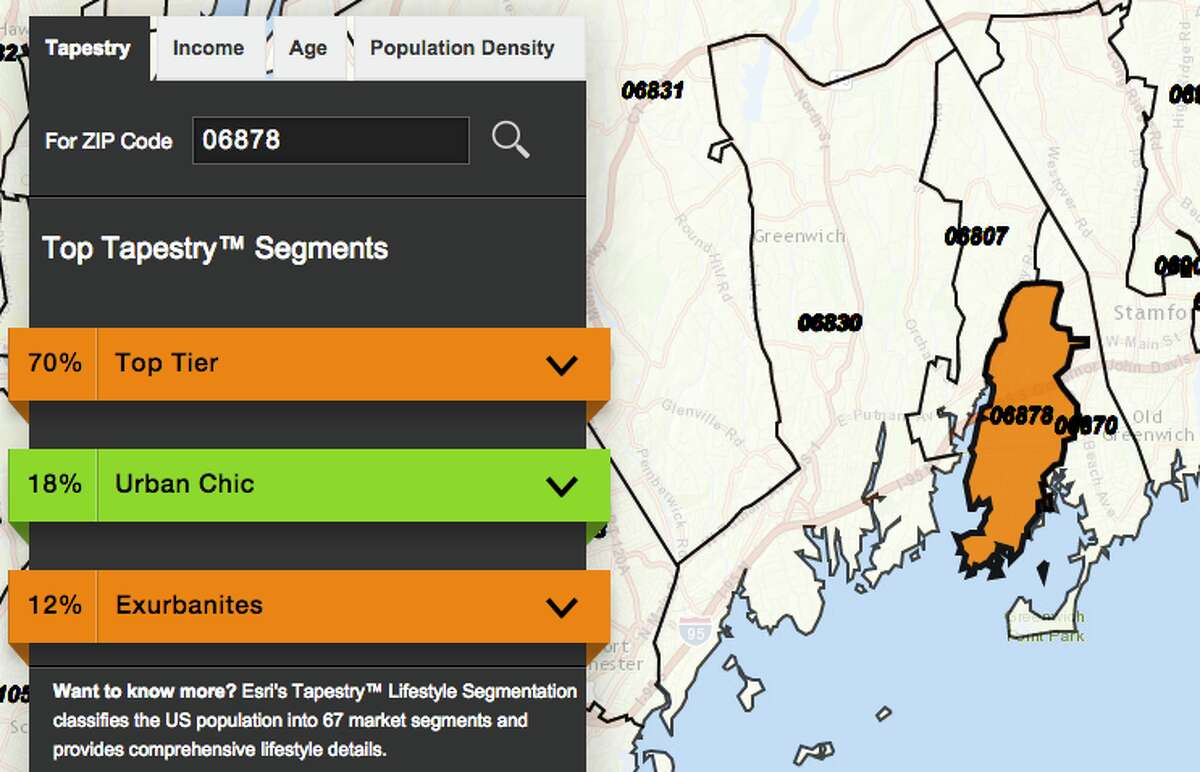Click the Top Tier segment bar
The image size is (1200, 772).
click(300, 363)
